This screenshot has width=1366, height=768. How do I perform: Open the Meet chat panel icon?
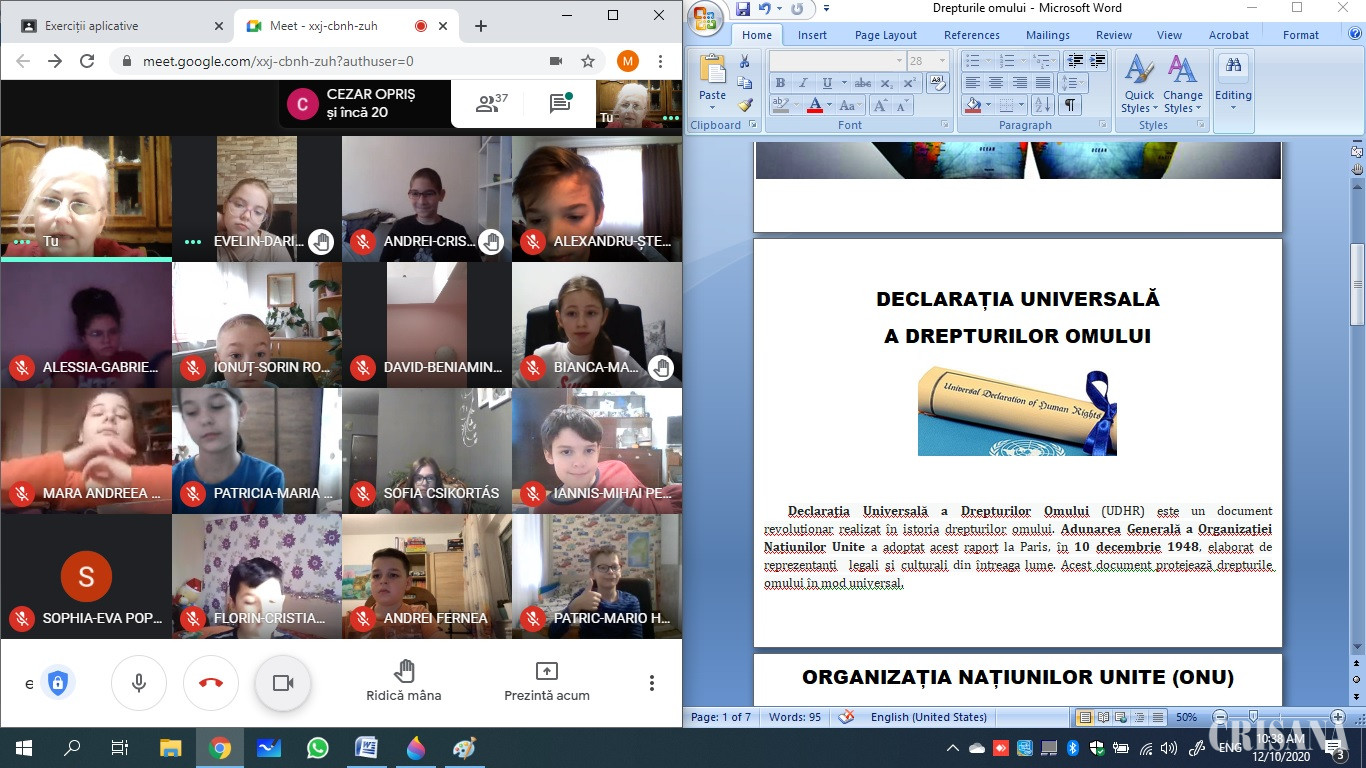(560, 103)
